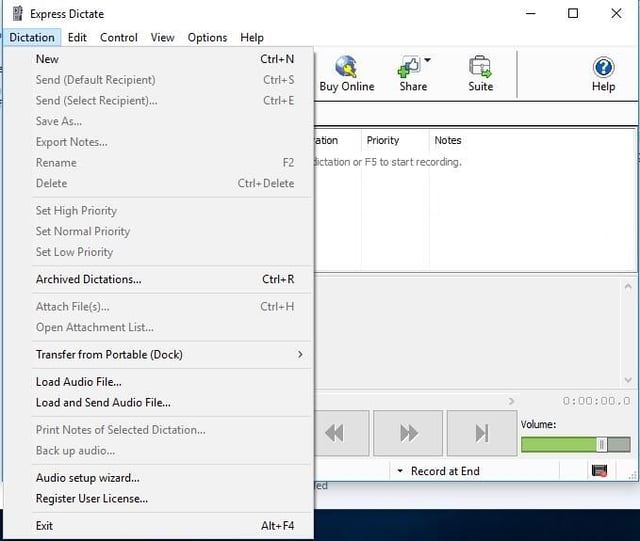Close the Express Dictate window
Image resolution: width=640 pixels, height=541 pixels.
pos(616,13)
